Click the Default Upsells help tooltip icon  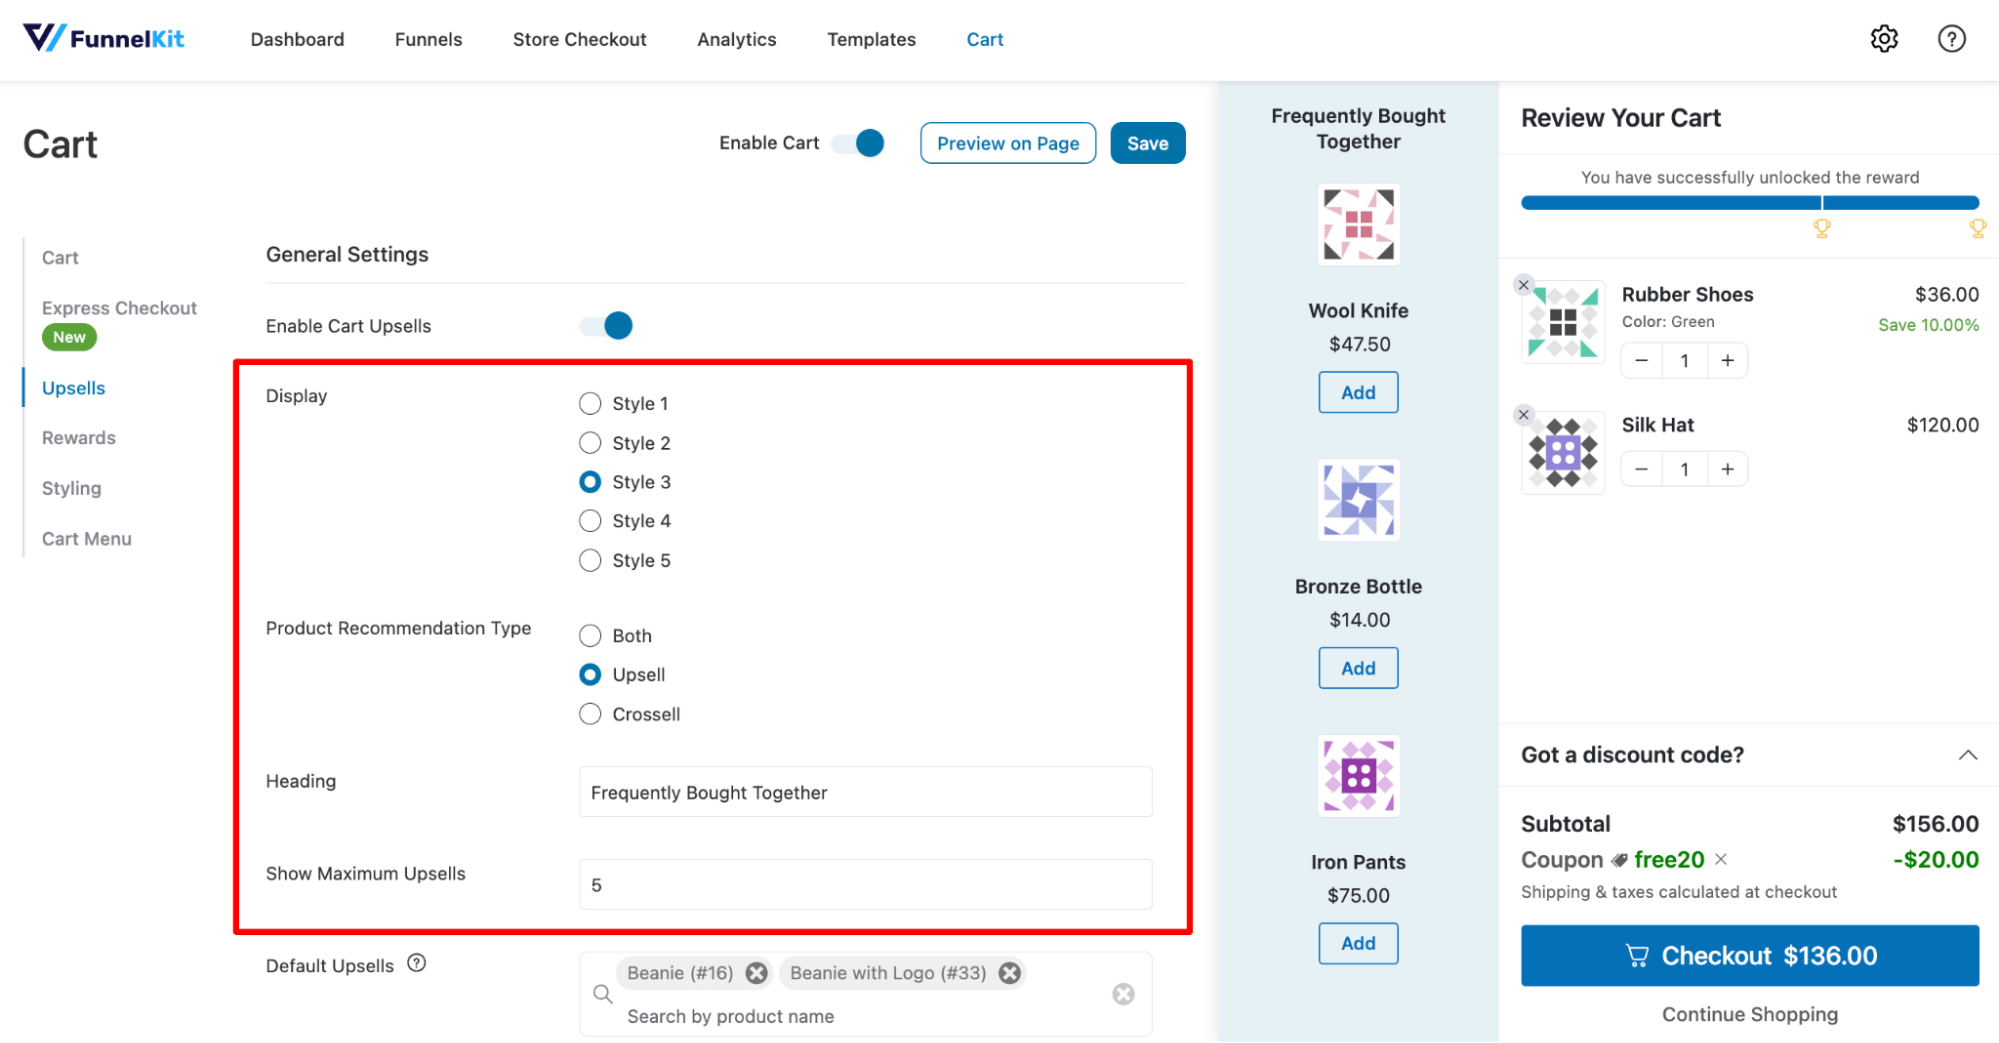(x=417, y=963)
